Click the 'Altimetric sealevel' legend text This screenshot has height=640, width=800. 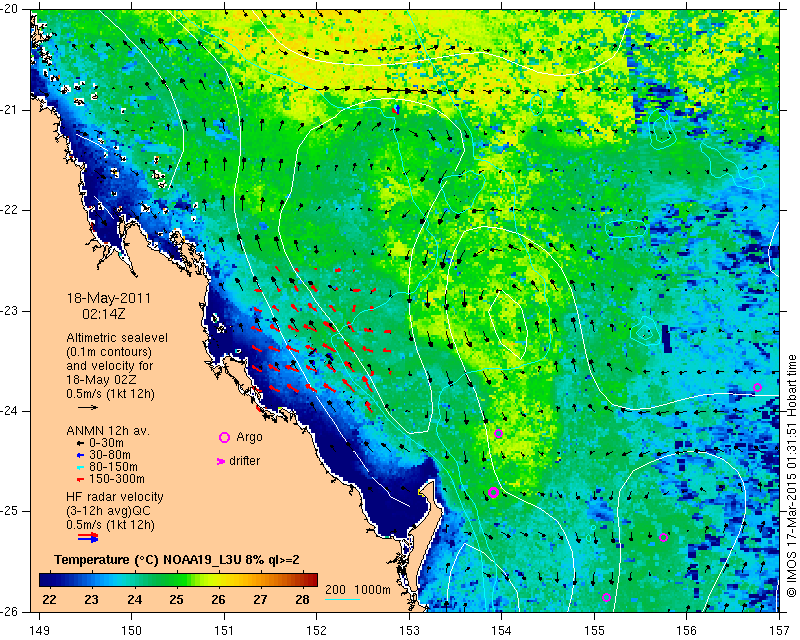tap(117, 338)
